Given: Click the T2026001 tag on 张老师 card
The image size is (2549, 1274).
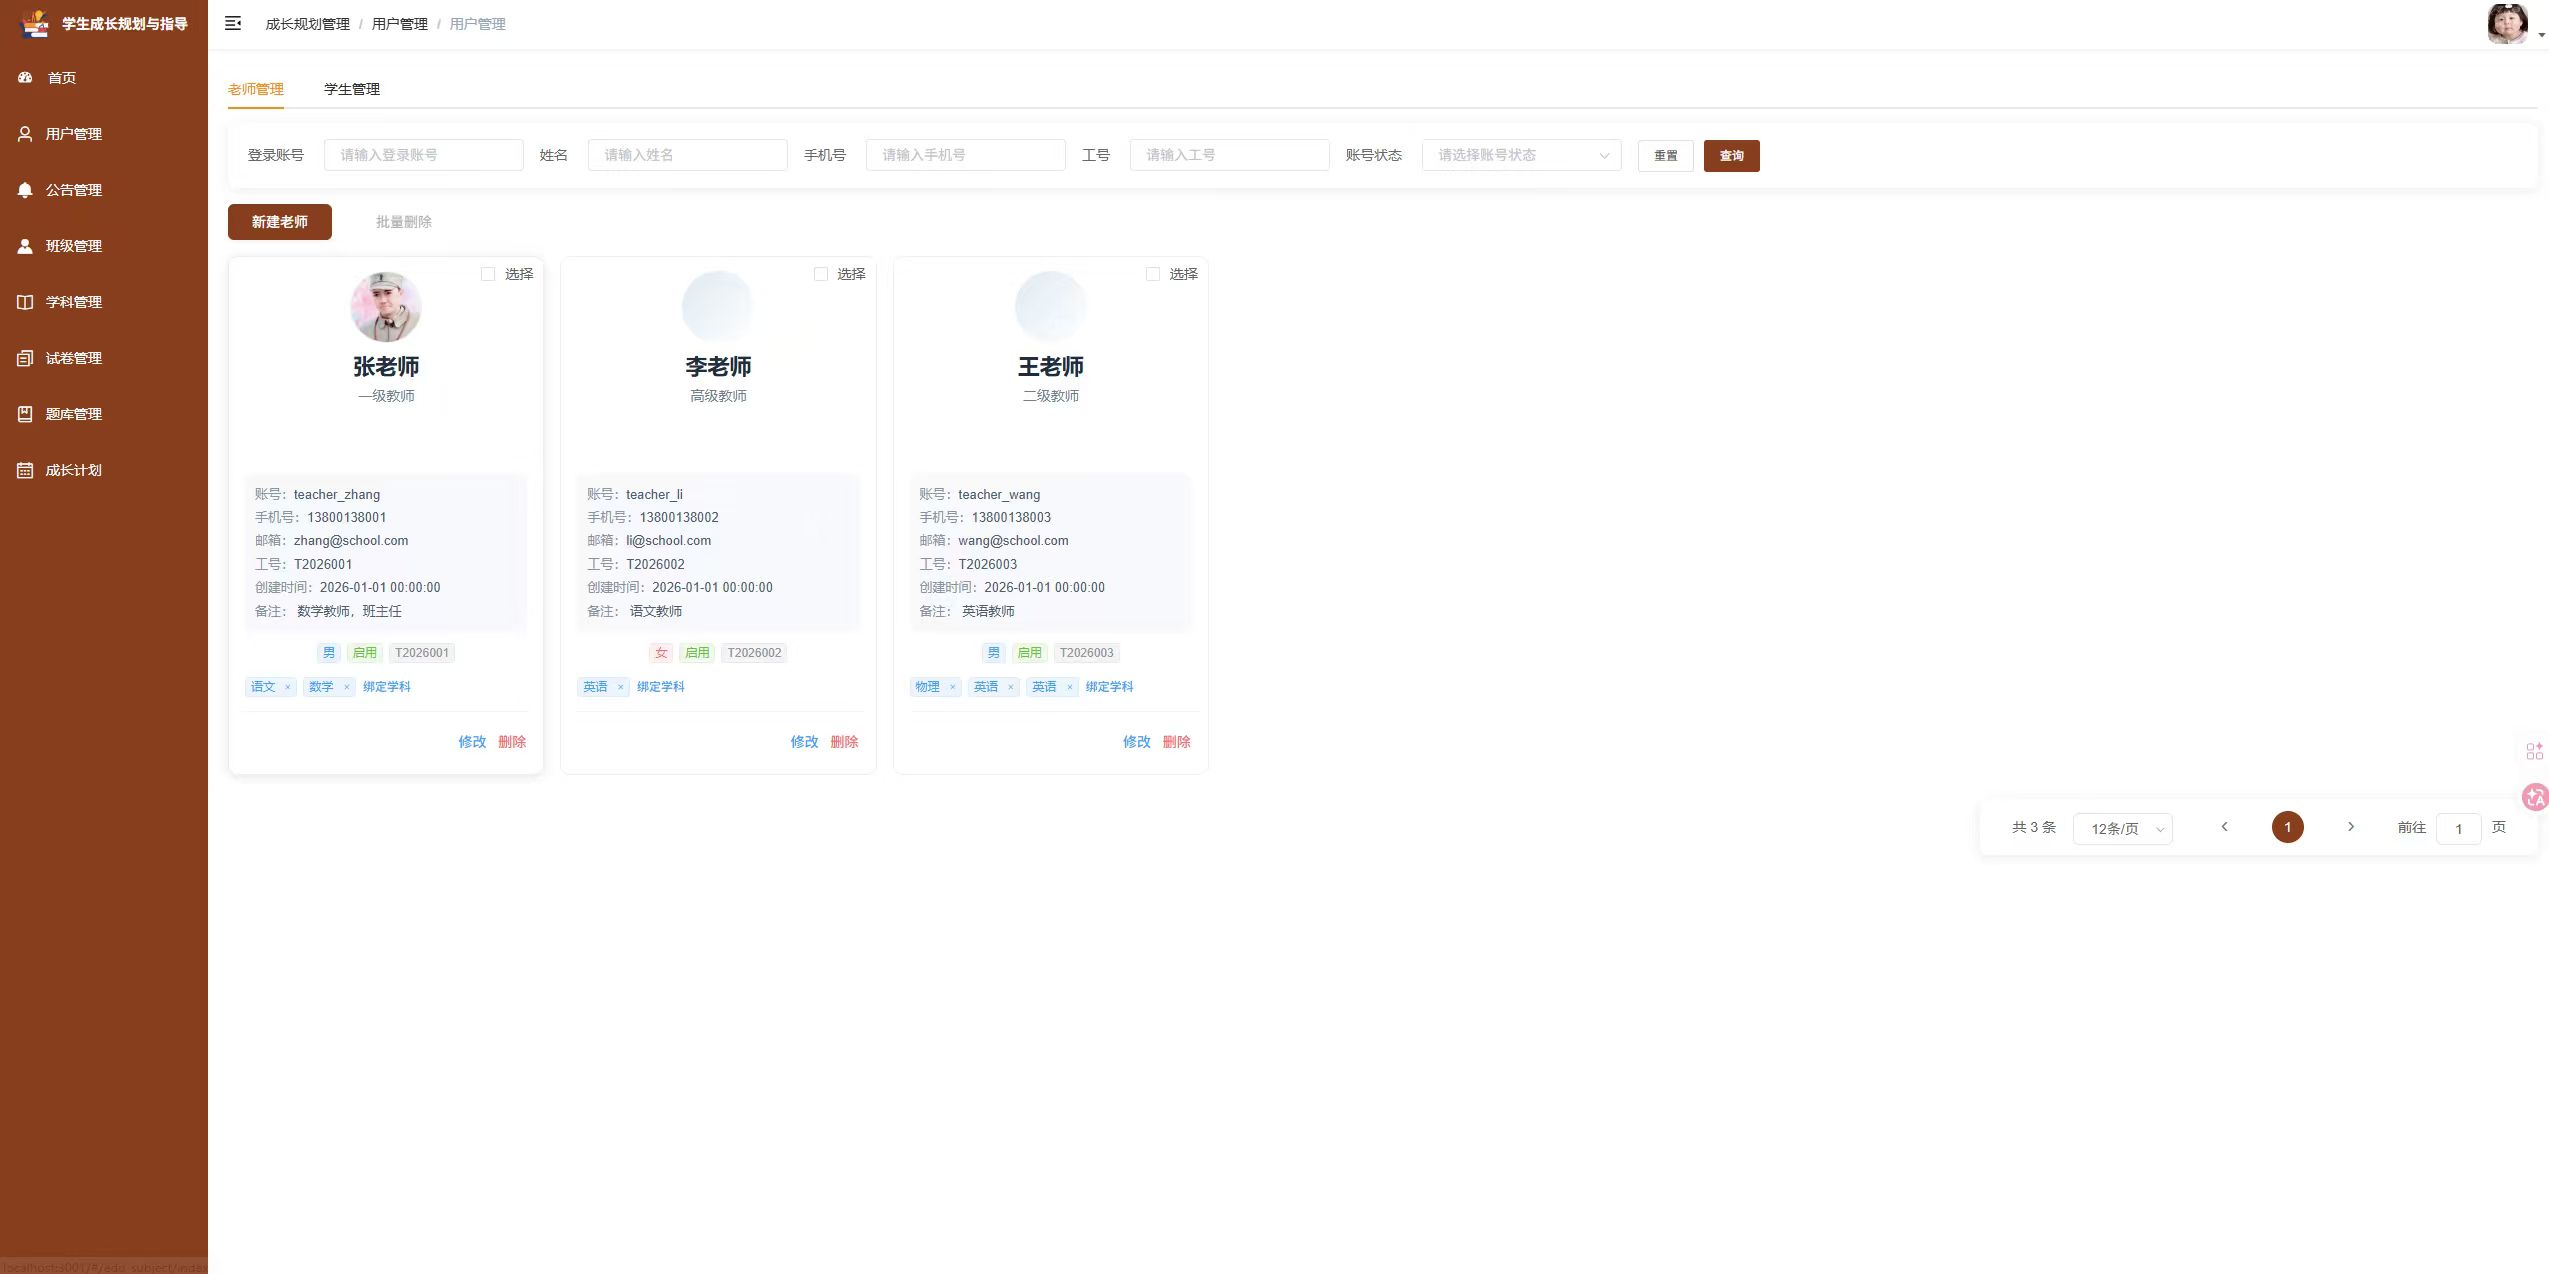Looking at the screenshot, I should (x=422, y=653).
